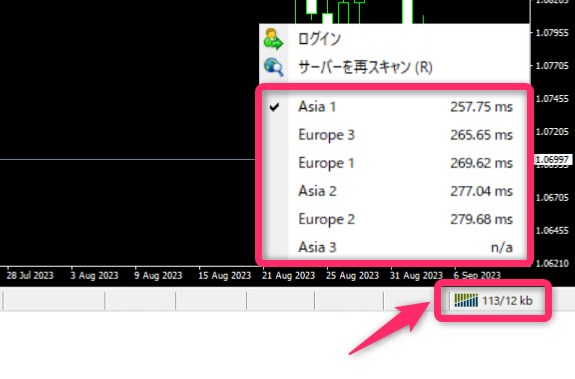Click the 265.65 ms ping value
Image resolution: width=575 pixels, height=379 pixels.
point(481,135)
